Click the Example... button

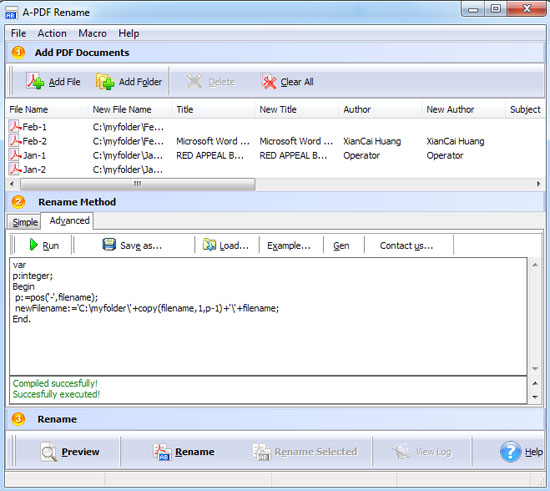[x=289, y=246]
